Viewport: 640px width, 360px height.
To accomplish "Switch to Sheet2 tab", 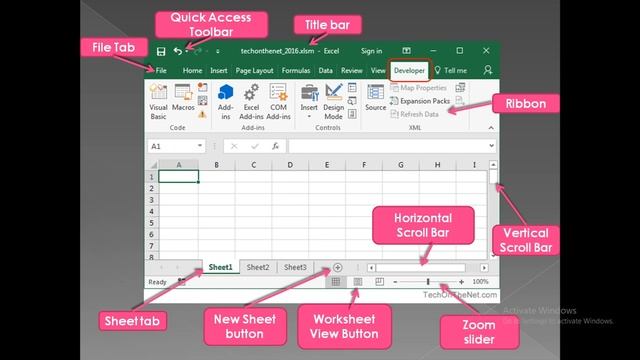I will click(258, 267).
